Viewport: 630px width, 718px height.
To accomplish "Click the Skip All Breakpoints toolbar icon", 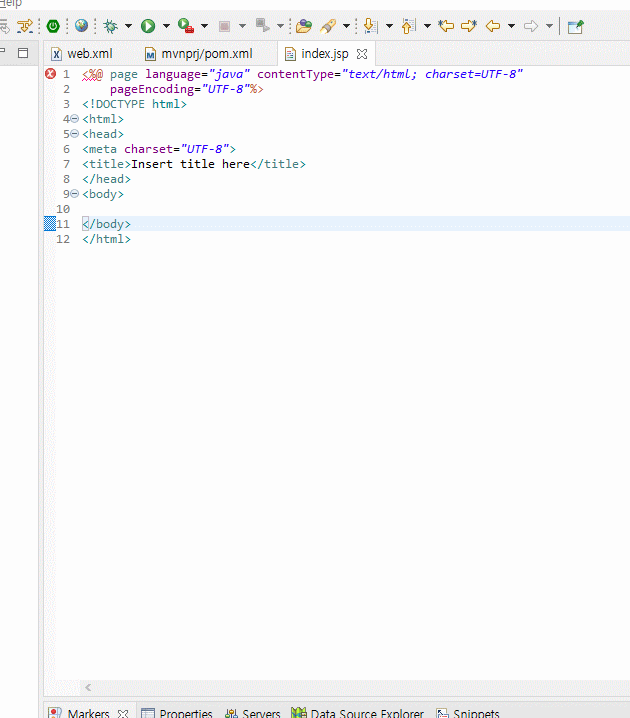I will pyautogui.click(x=25, y=26).
